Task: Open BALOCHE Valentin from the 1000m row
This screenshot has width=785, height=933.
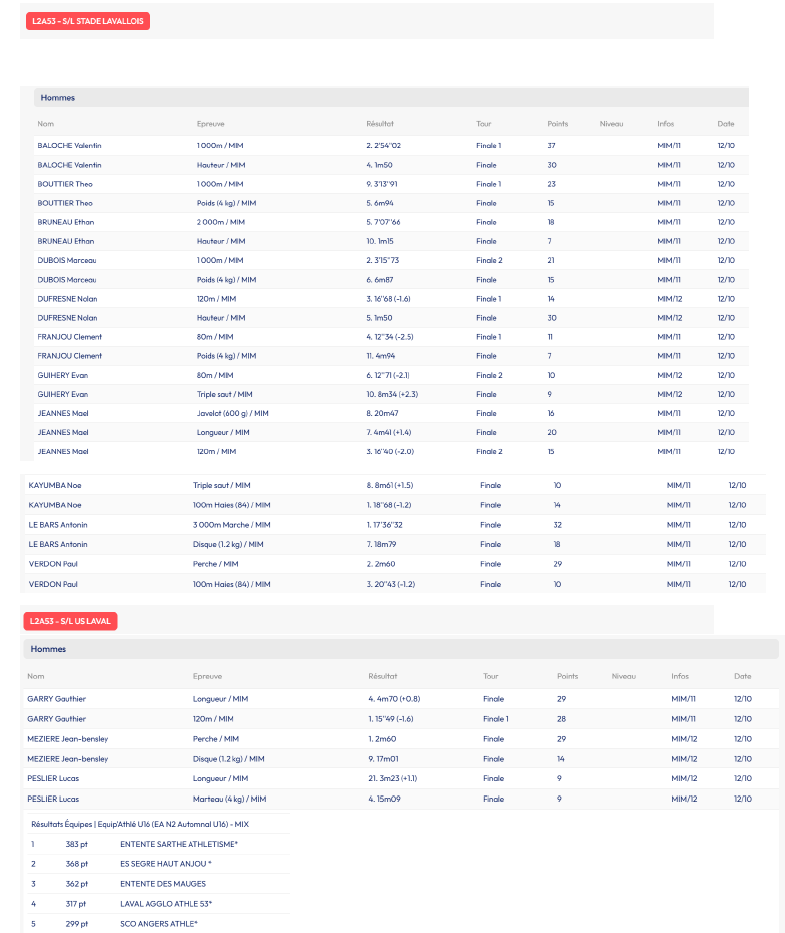Action: (69, 146)
